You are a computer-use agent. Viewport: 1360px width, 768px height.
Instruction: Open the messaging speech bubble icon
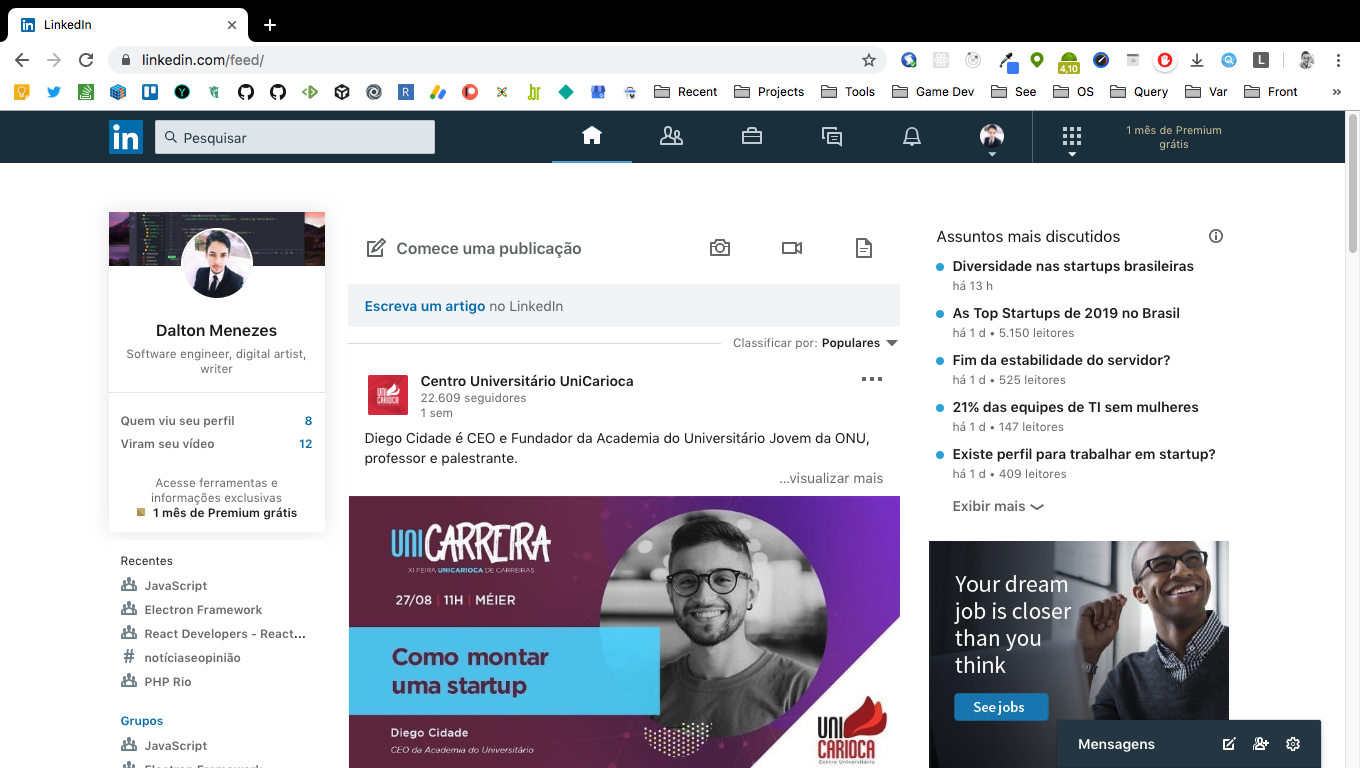pyautogui.click(x=831, y=137)
